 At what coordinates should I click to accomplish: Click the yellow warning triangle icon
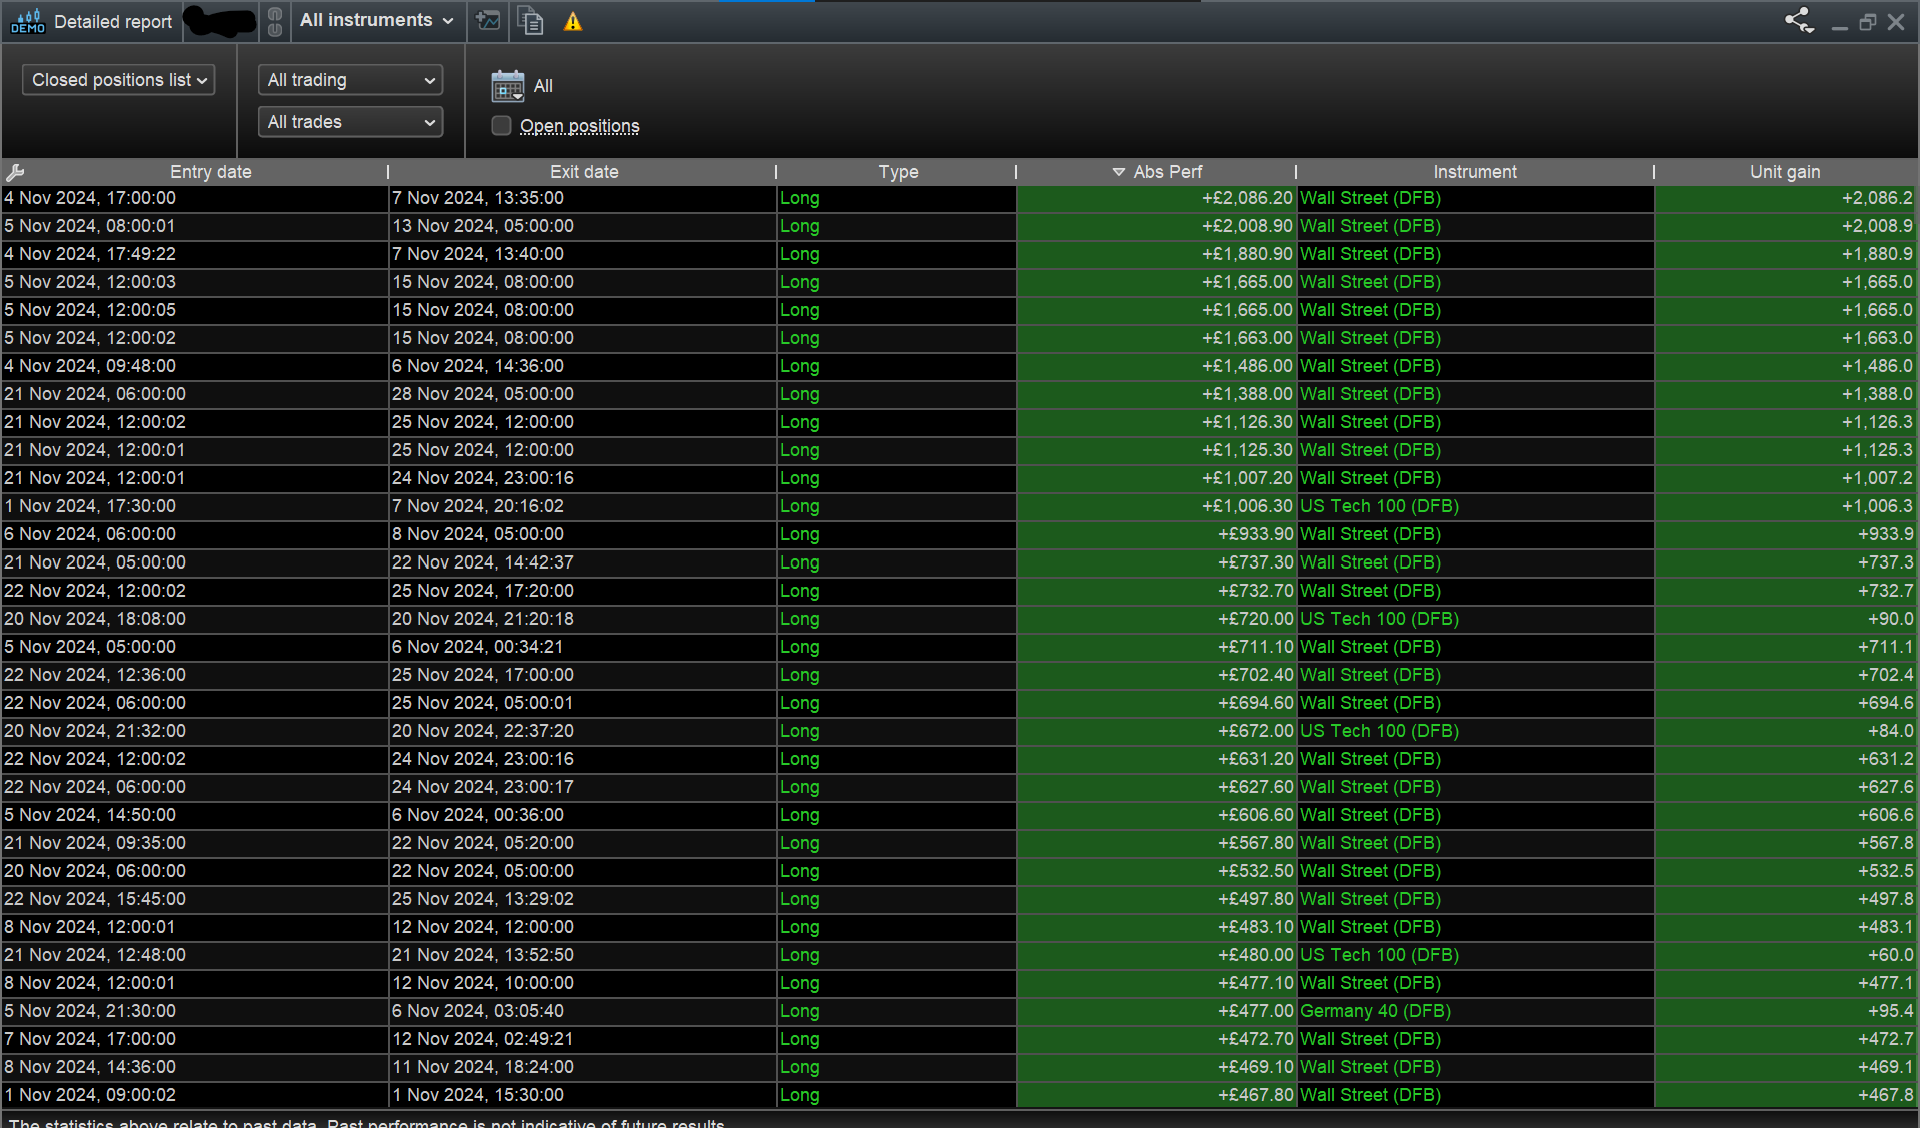[573, 22]
